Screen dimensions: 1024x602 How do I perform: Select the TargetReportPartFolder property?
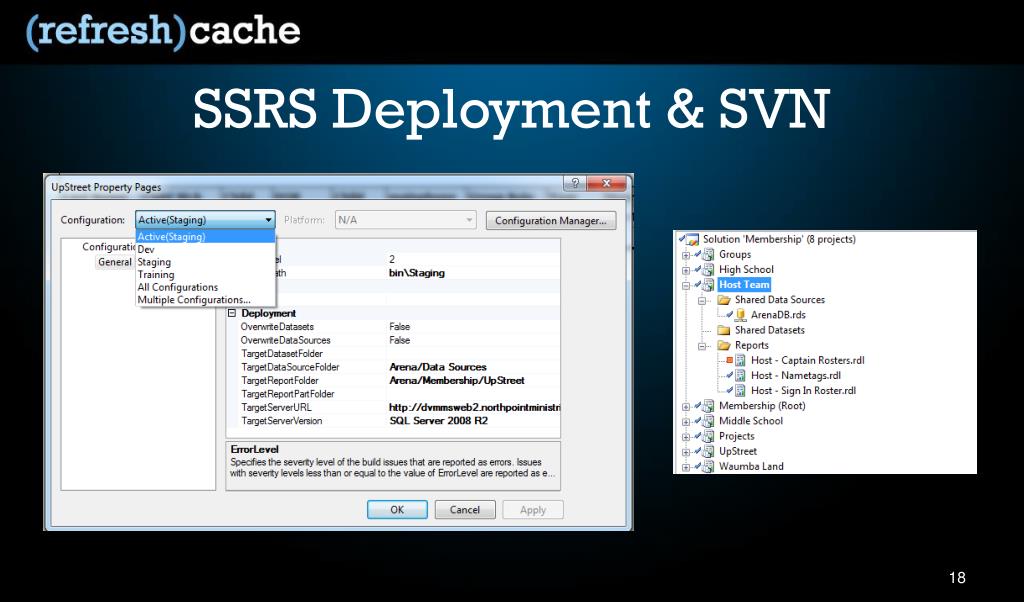click(x=287, y=394)
